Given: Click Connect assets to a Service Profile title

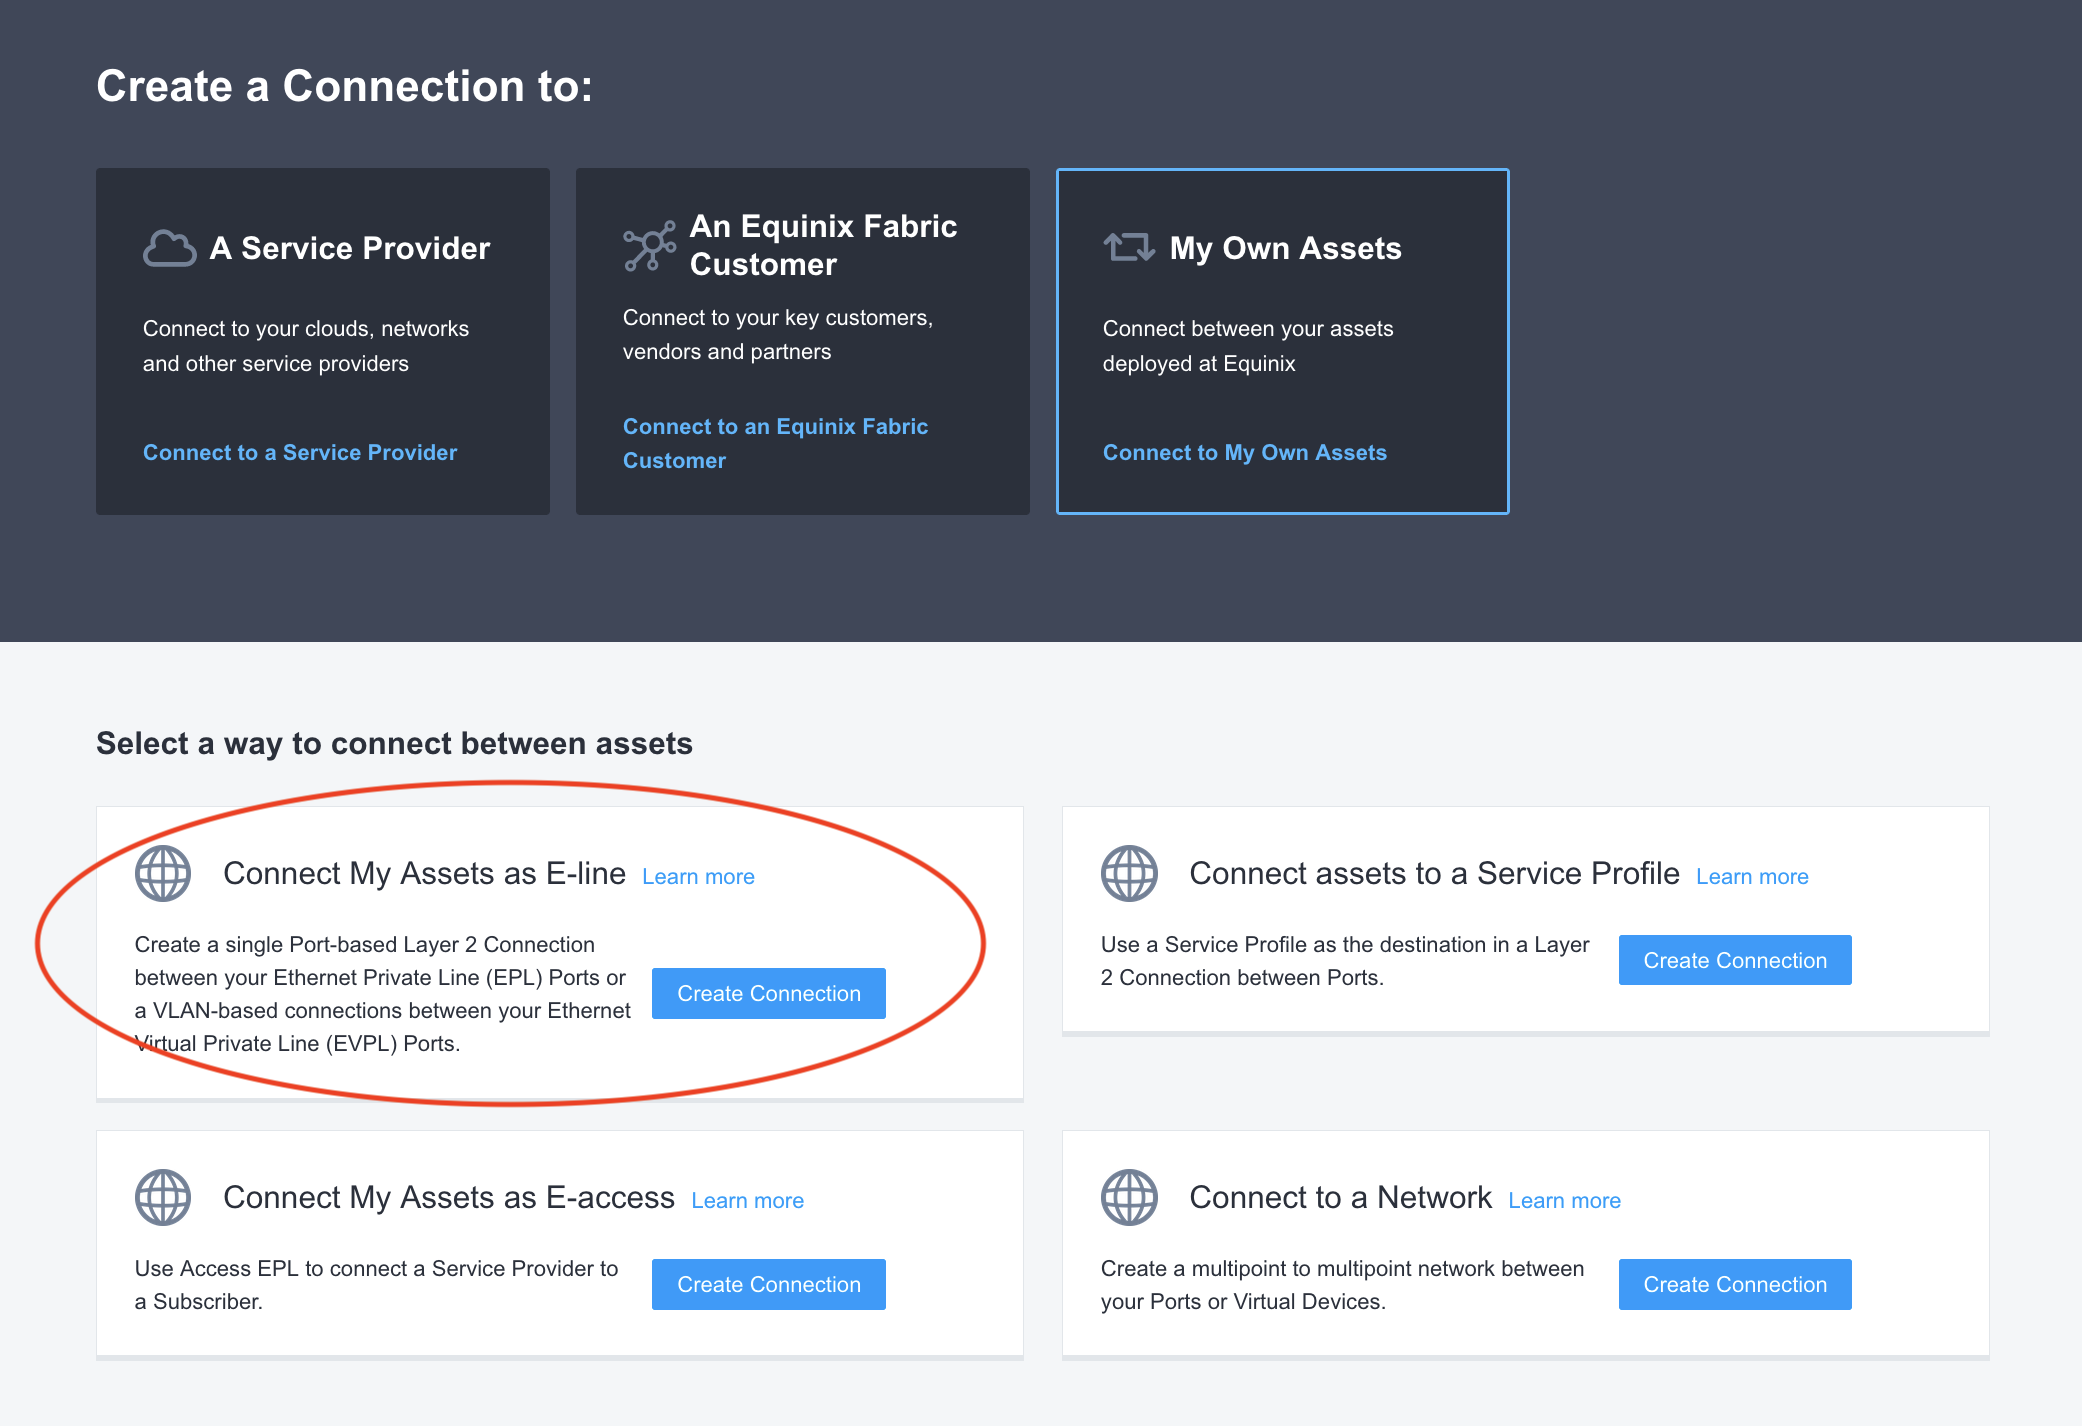Looking at the screenshot, I should click(1434, 873).
